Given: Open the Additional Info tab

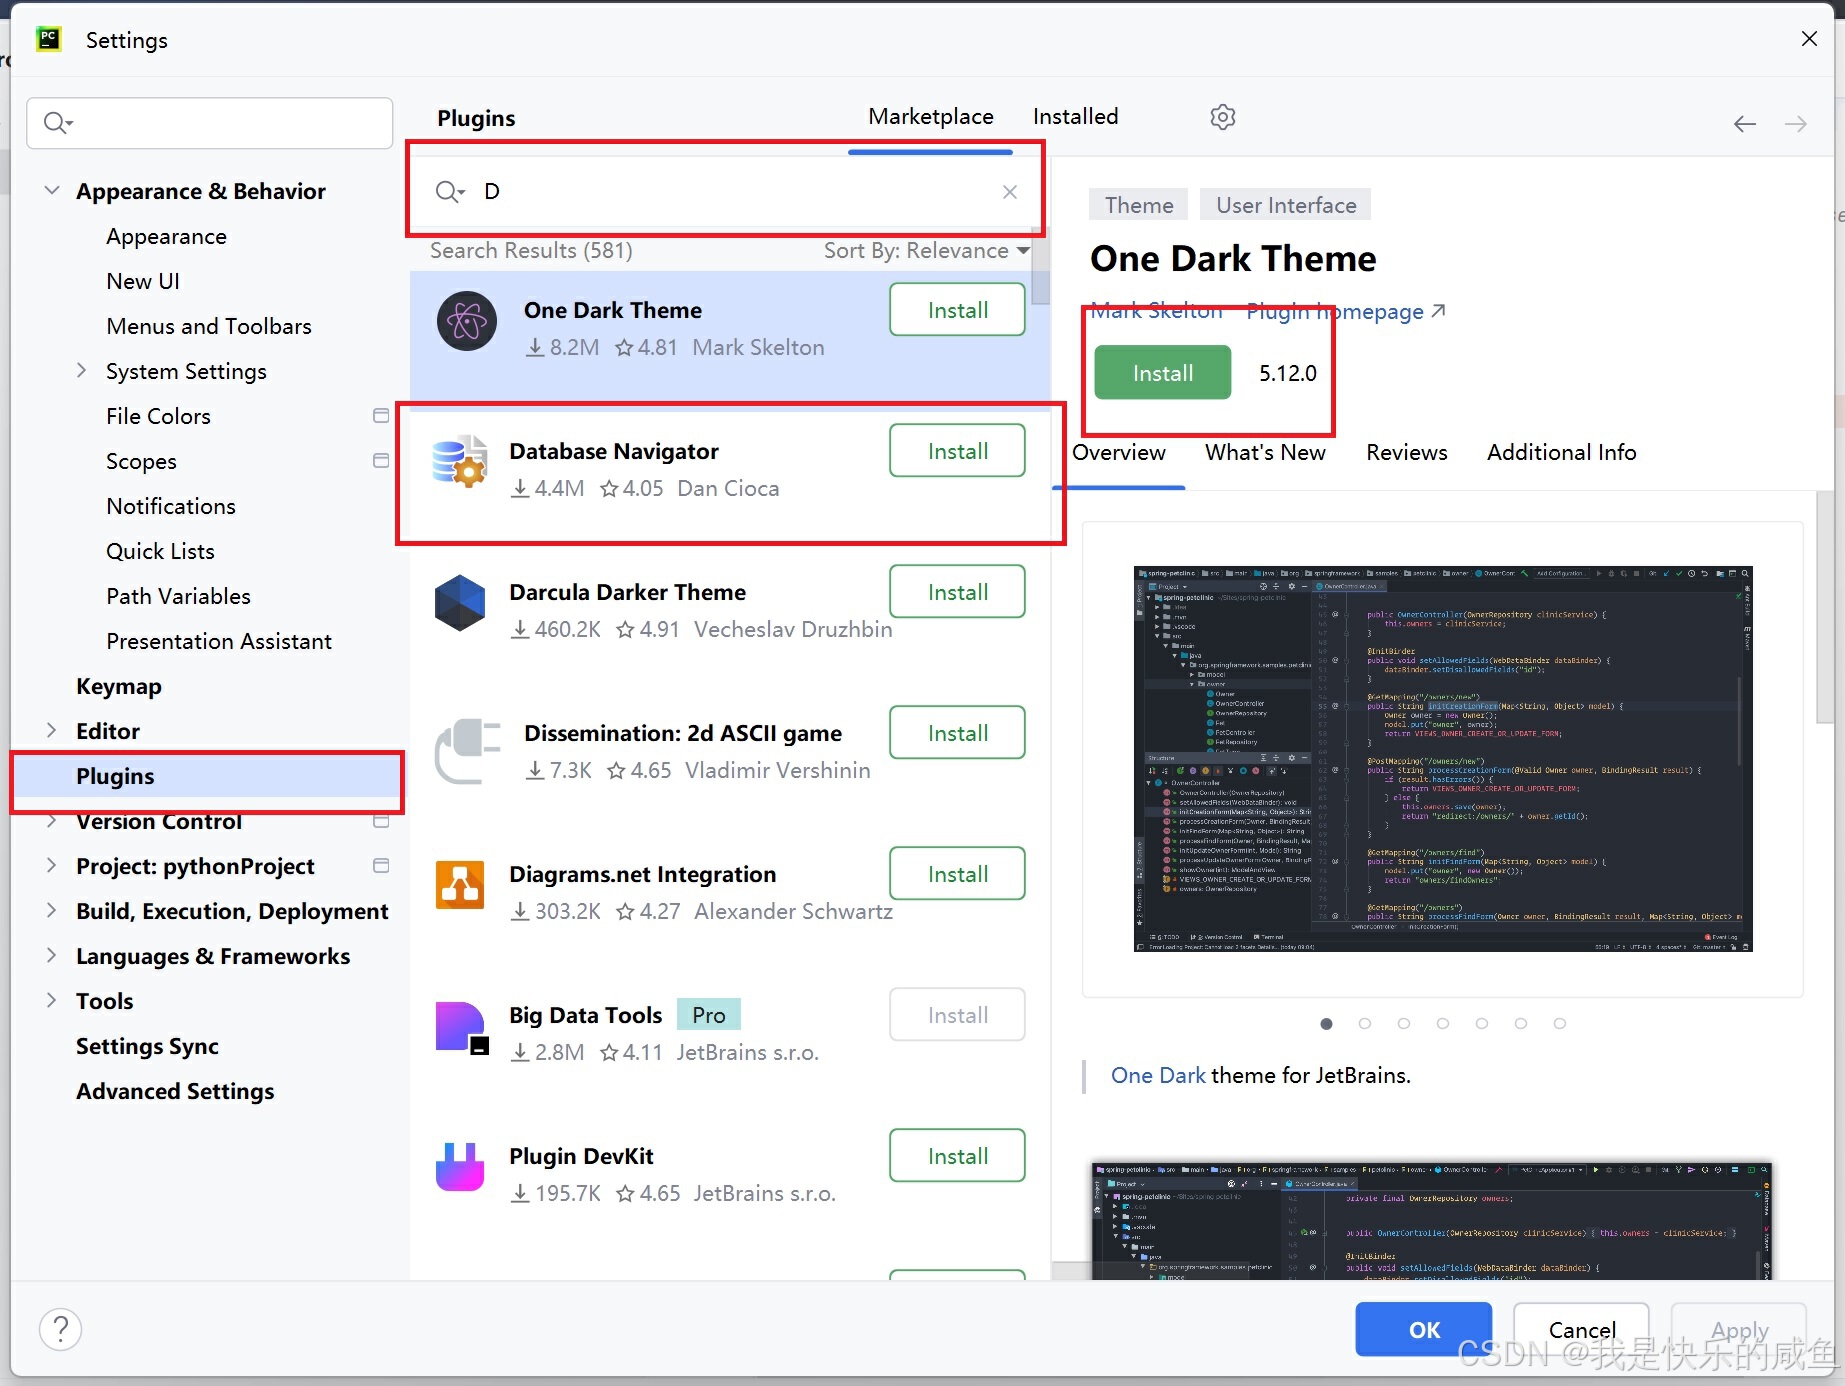Looking at the screenshot, I should 1562,453.
